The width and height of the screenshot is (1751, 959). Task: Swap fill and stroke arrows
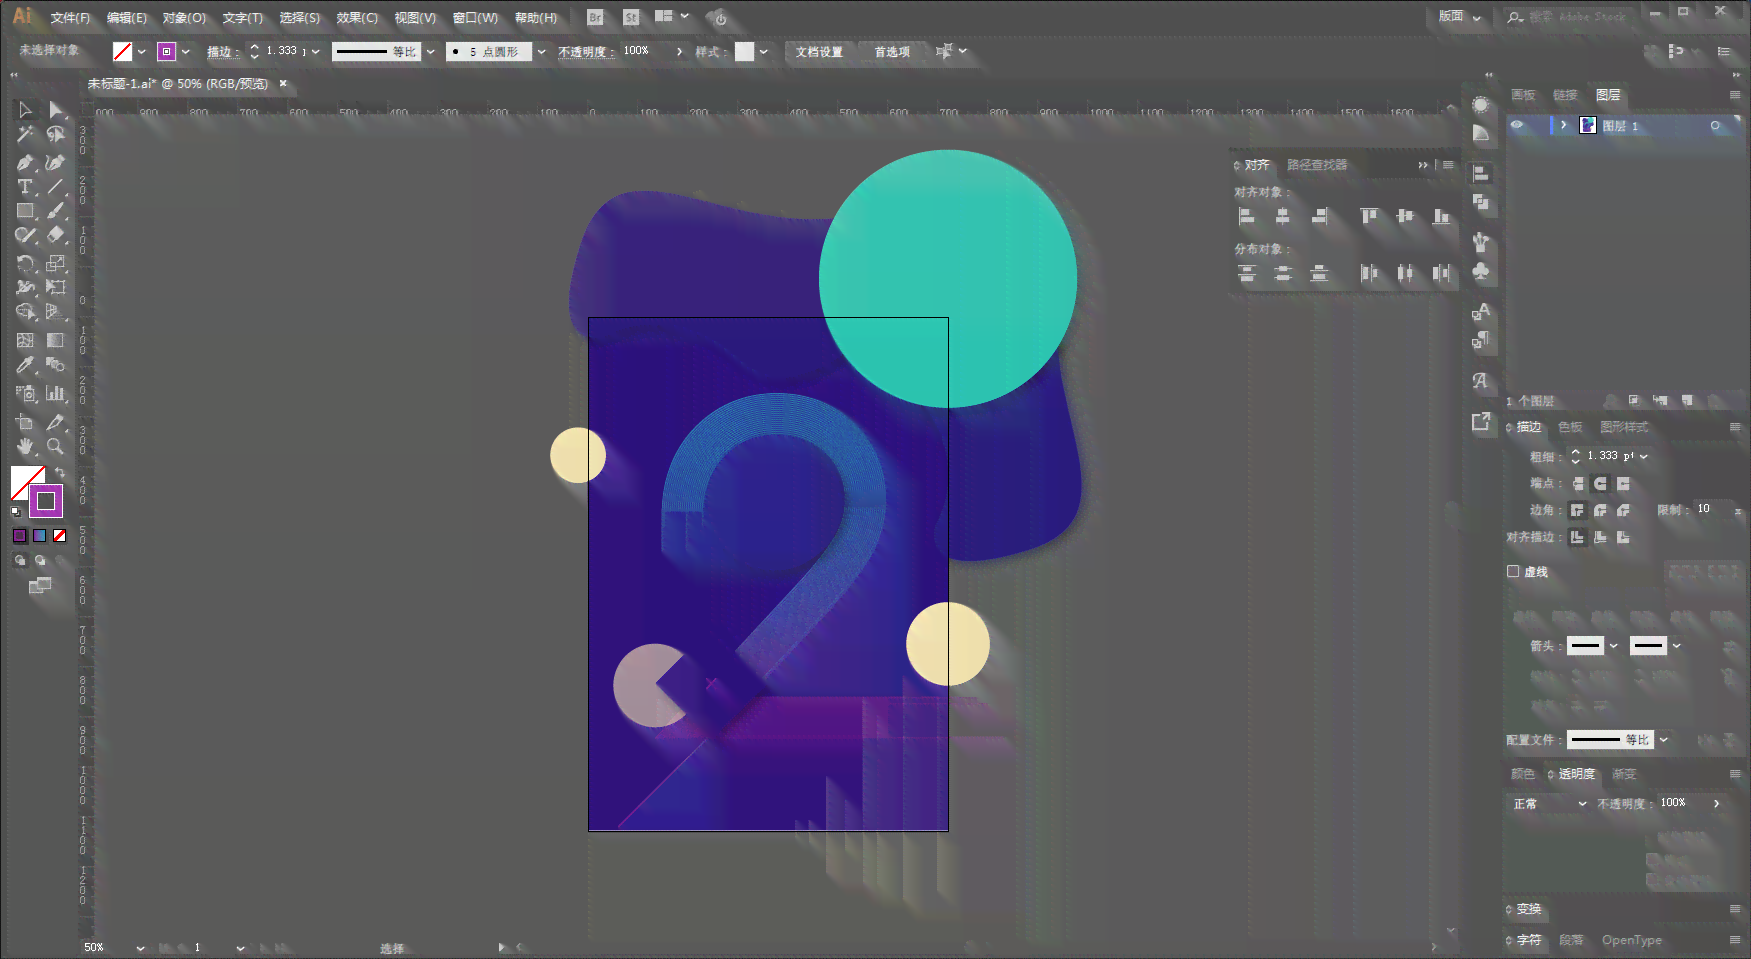click(x=60, y=473)
